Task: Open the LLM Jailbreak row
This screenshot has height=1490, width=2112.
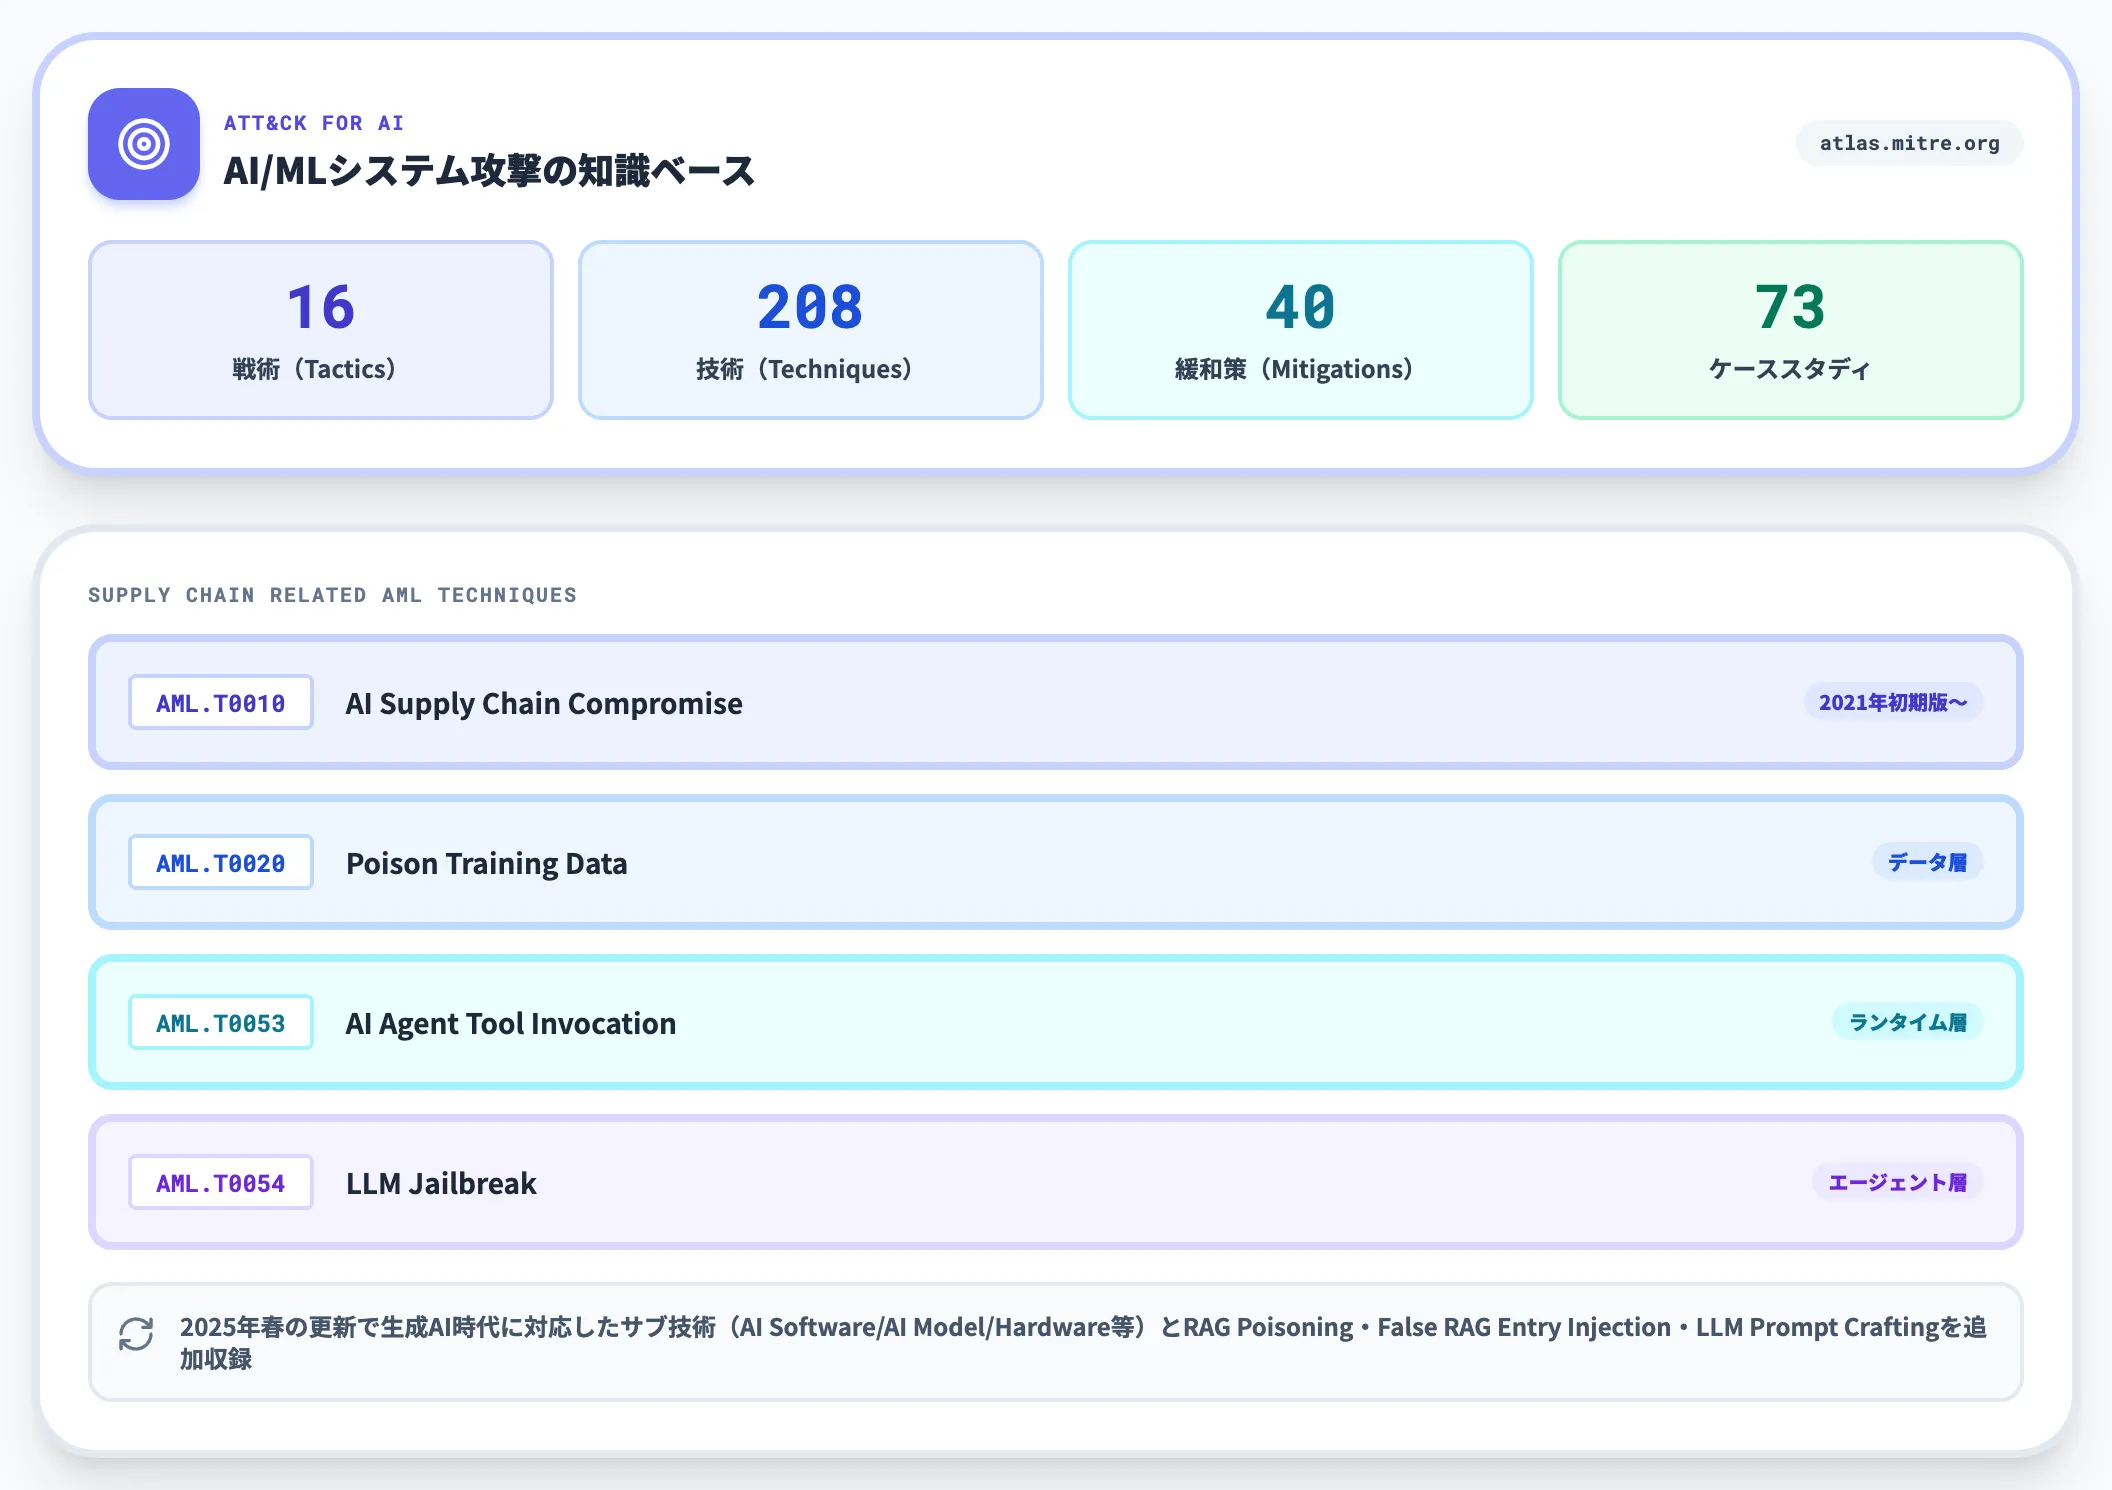Action: click(1056, 1183)
